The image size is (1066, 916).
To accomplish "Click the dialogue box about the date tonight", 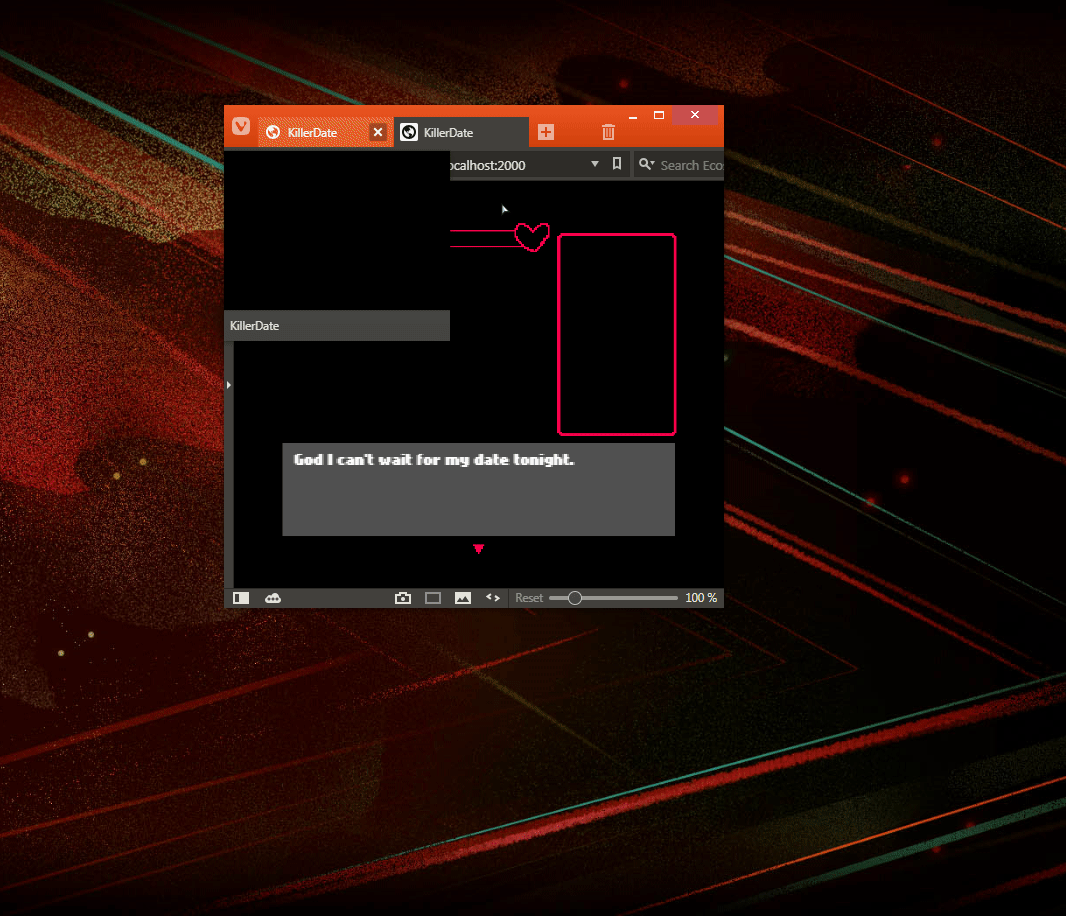I will click(x=479, y=490).
